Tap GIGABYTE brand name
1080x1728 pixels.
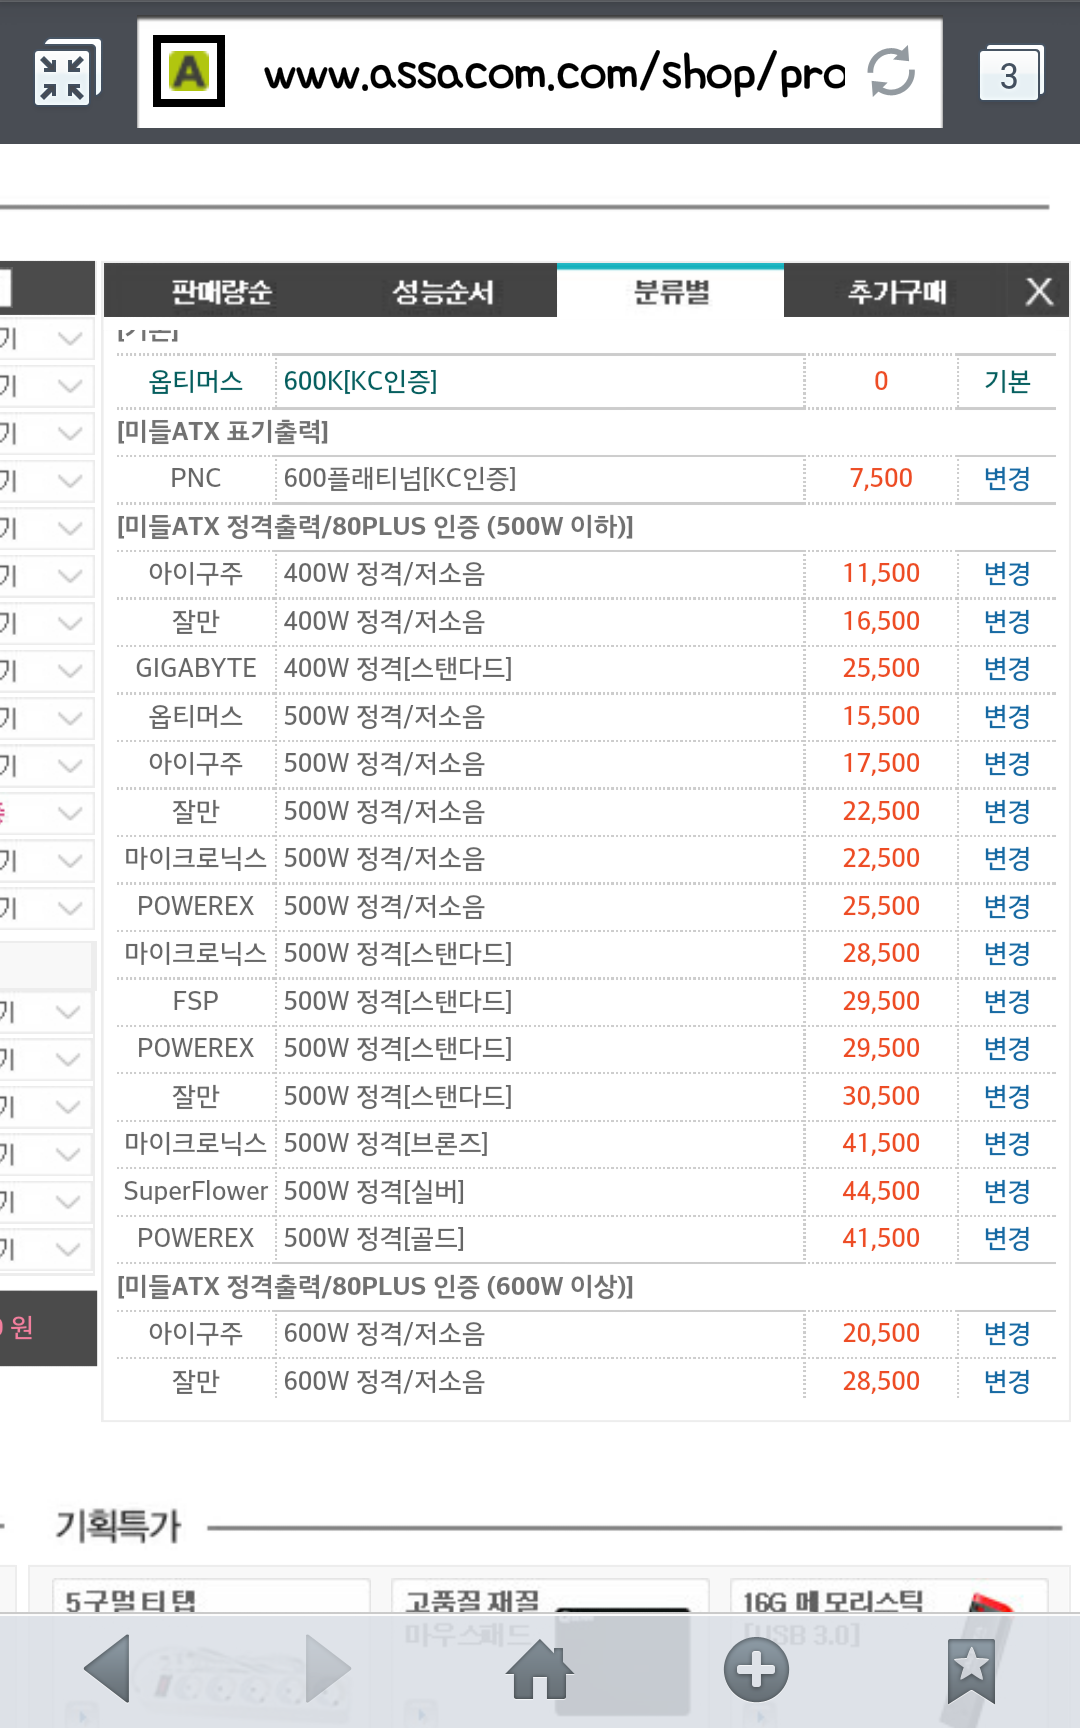(x=196, y=668)
